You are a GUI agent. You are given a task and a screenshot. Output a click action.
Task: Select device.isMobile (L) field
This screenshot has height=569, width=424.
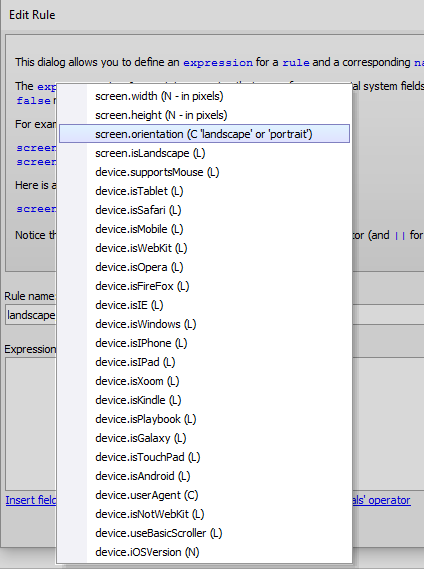(x=204, y=229)
